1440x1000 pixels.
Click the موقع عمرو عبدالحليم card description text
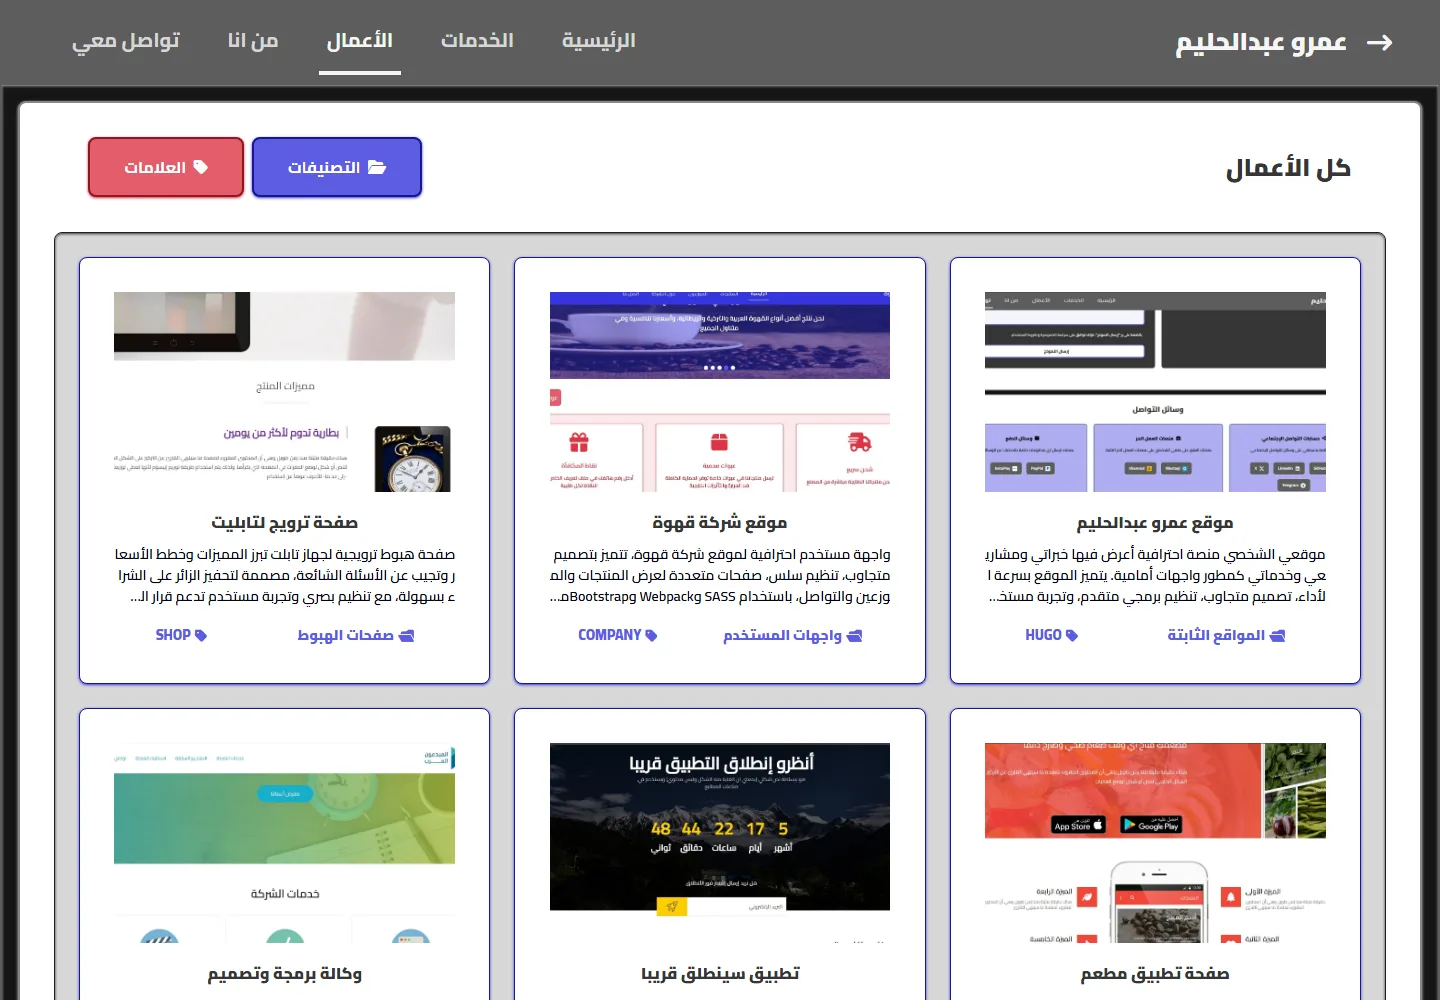pos(1155,575)
